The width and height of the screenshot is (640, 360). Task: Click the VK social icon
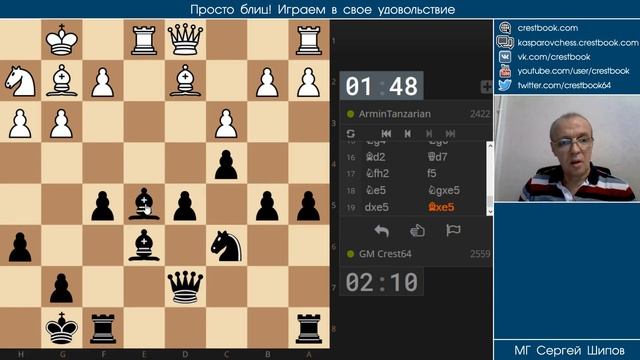(505, 57)
